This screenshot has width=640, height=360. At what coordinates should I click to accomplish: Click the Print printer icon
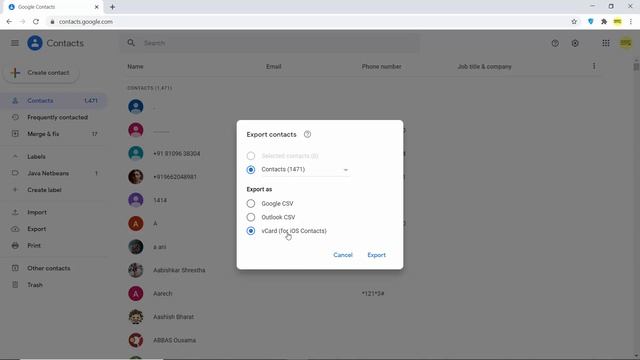click(15, 245)
